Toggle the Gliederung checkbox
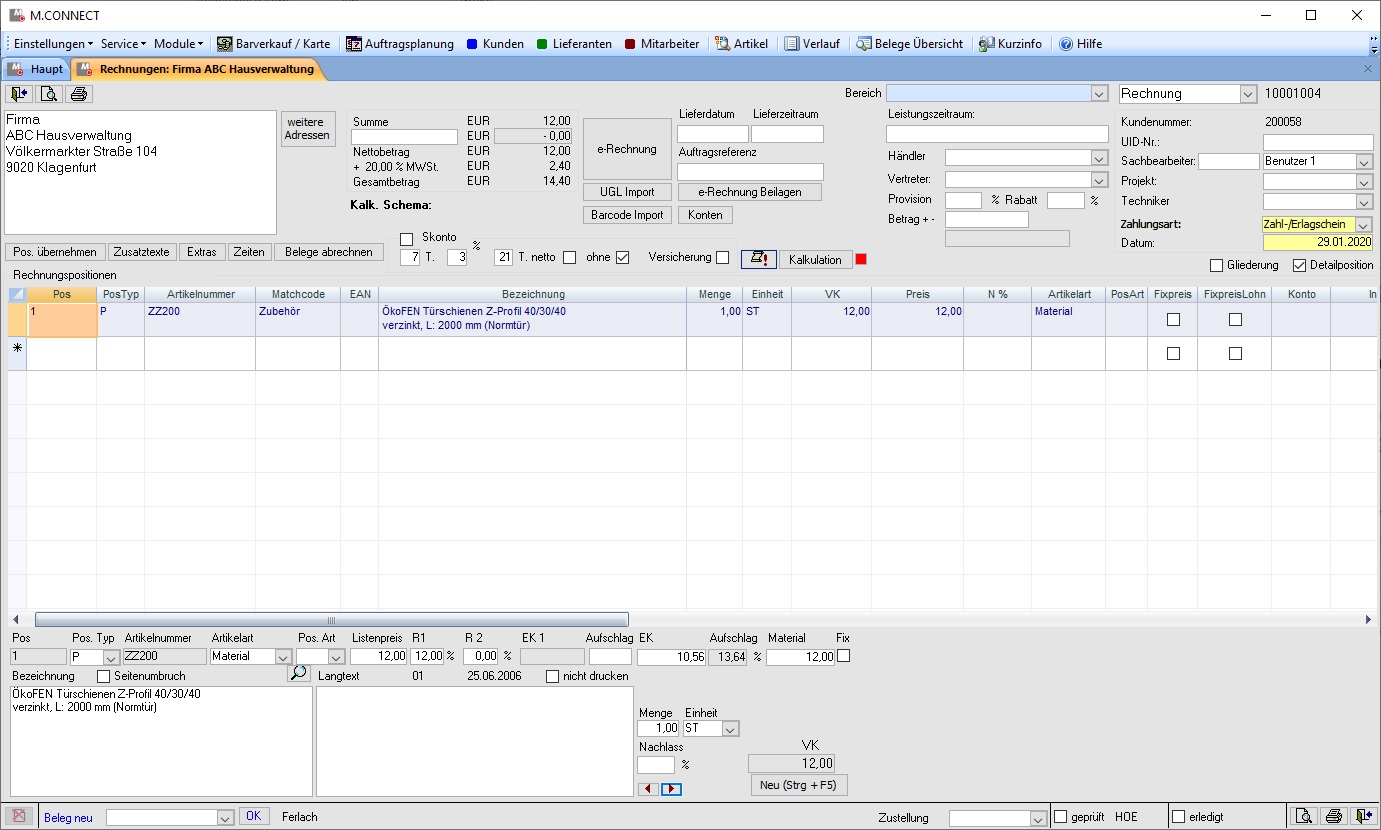The image size is (1381, 830). click(x=1216, y=265)
